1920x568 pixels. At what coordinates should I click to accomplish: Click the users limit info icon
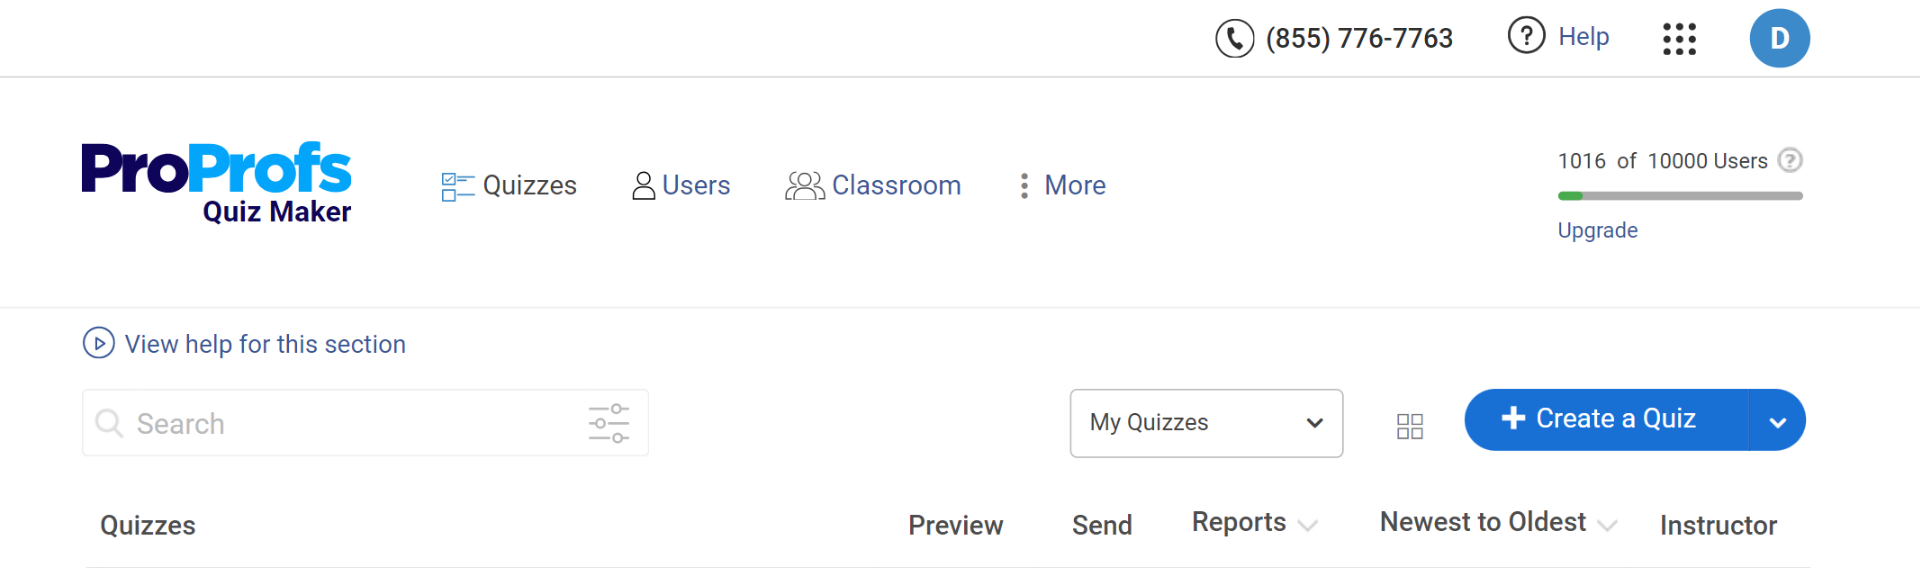[x=1790, y=161]
